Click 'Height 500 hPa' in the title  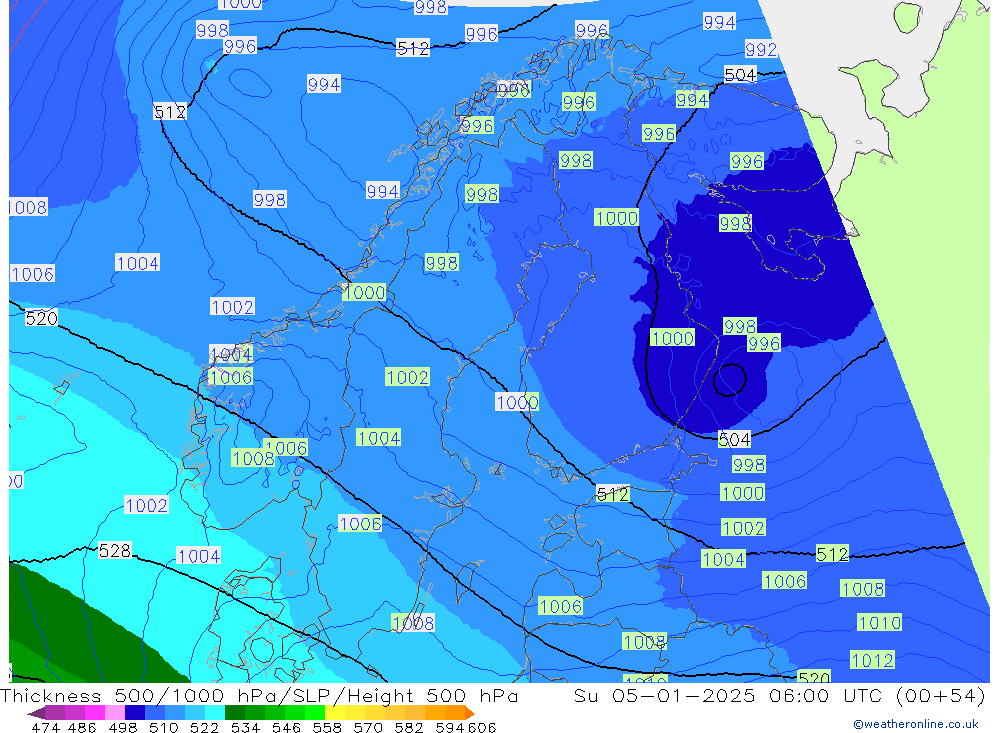[434, 695]
